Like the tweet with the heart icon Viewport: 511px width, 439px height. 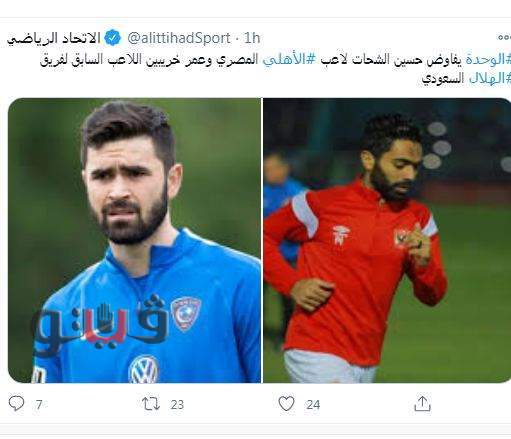coord(286,404)
